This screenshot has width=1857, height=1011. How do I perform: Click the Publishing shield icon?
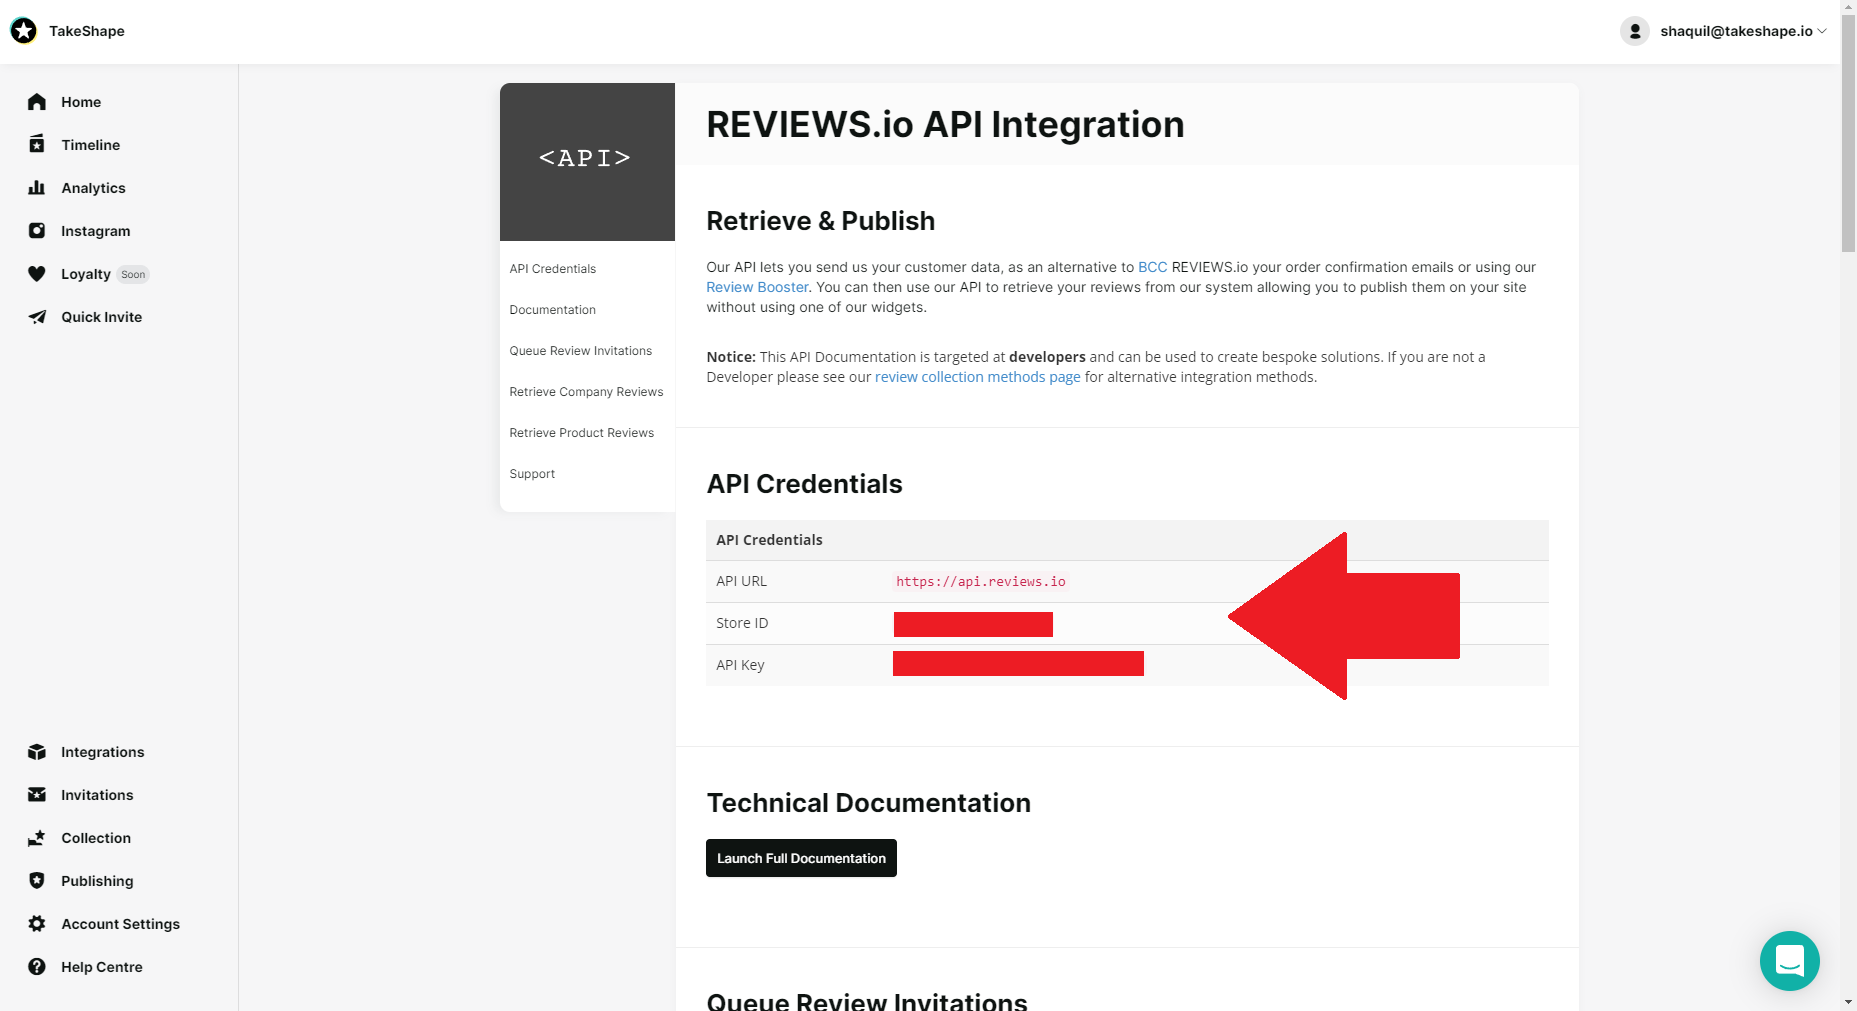point(37,881)
